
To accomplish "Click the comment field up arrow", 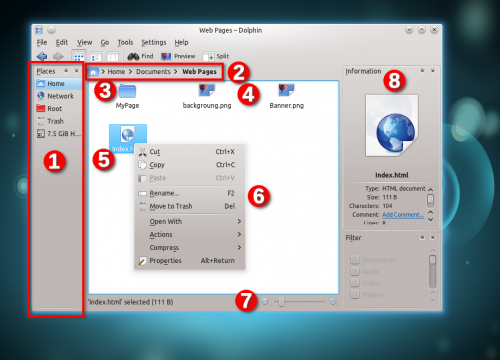I will (x=431, y=212).
